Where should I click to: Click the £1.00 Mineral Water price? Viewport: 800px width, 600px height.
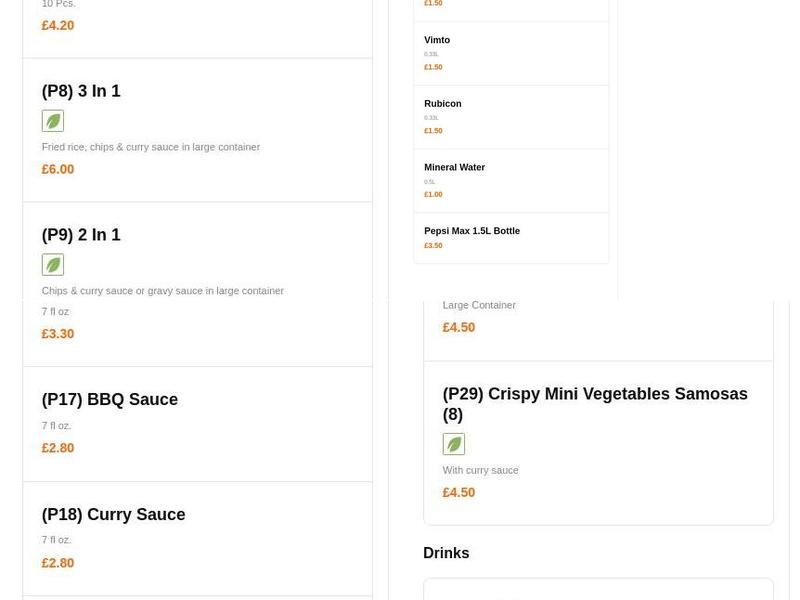(433, 194)
